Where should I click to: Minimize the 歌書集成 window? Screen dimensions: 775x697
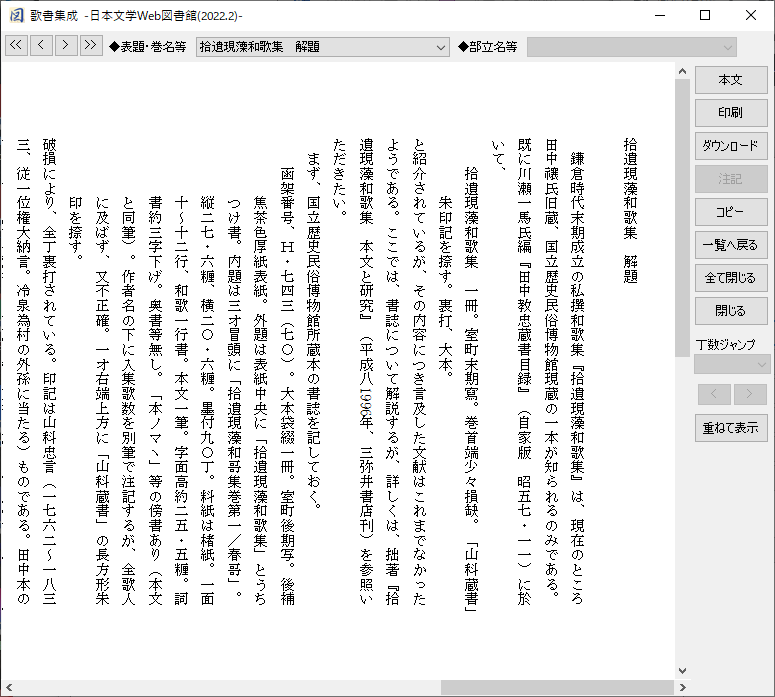(660, 15)
